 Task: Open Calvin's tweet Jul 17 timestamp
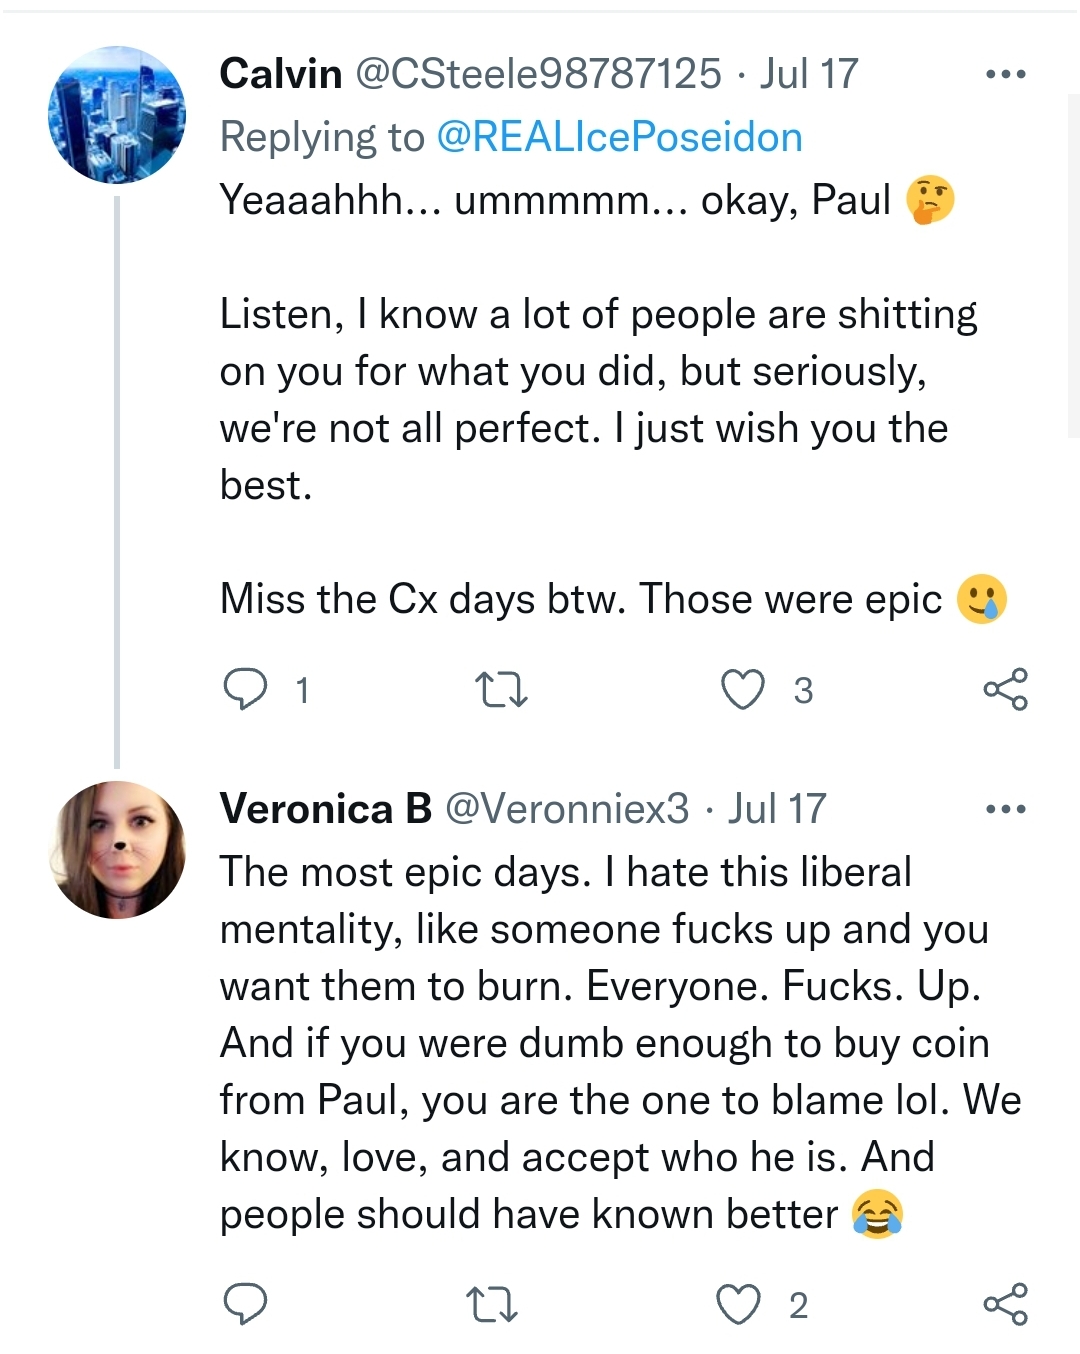tap(808, 74)
